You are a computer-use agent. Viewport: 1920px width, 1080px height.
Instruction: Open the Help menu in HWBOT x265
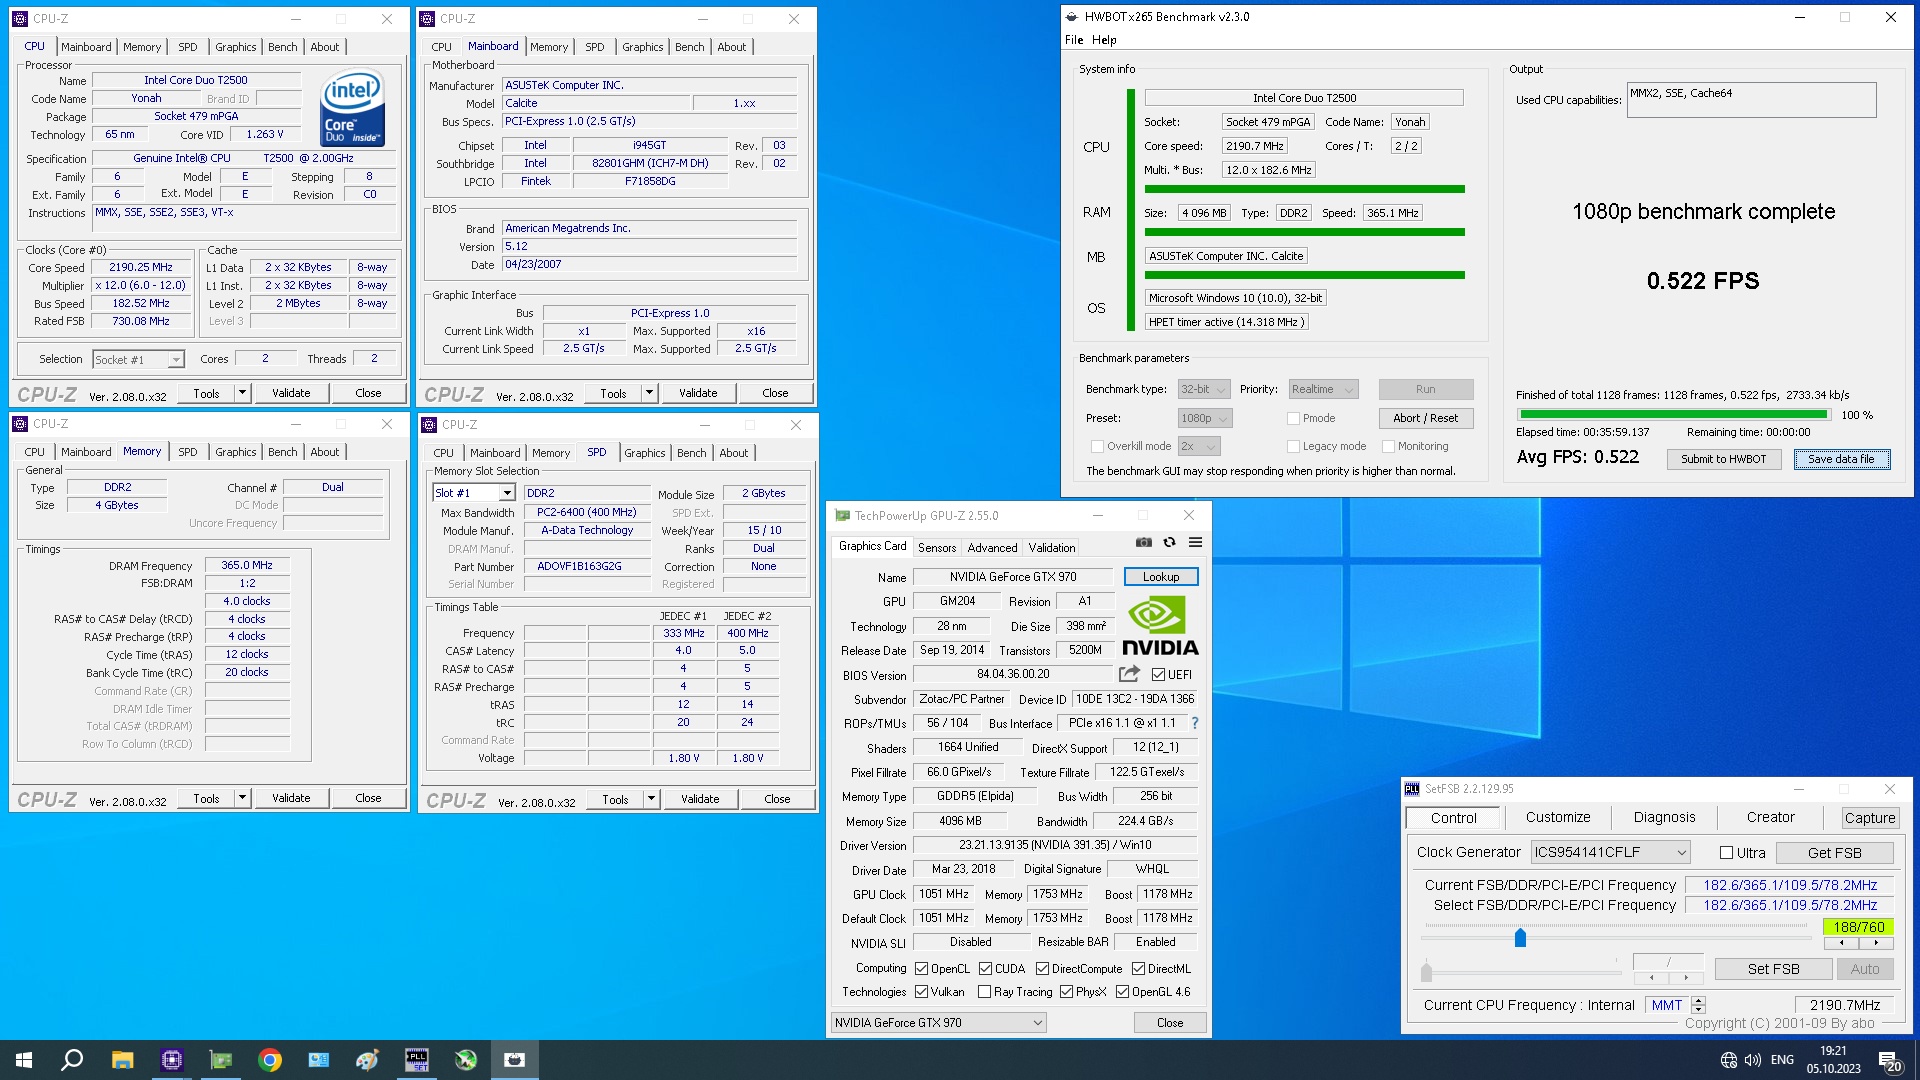[x=1104, y=40]
